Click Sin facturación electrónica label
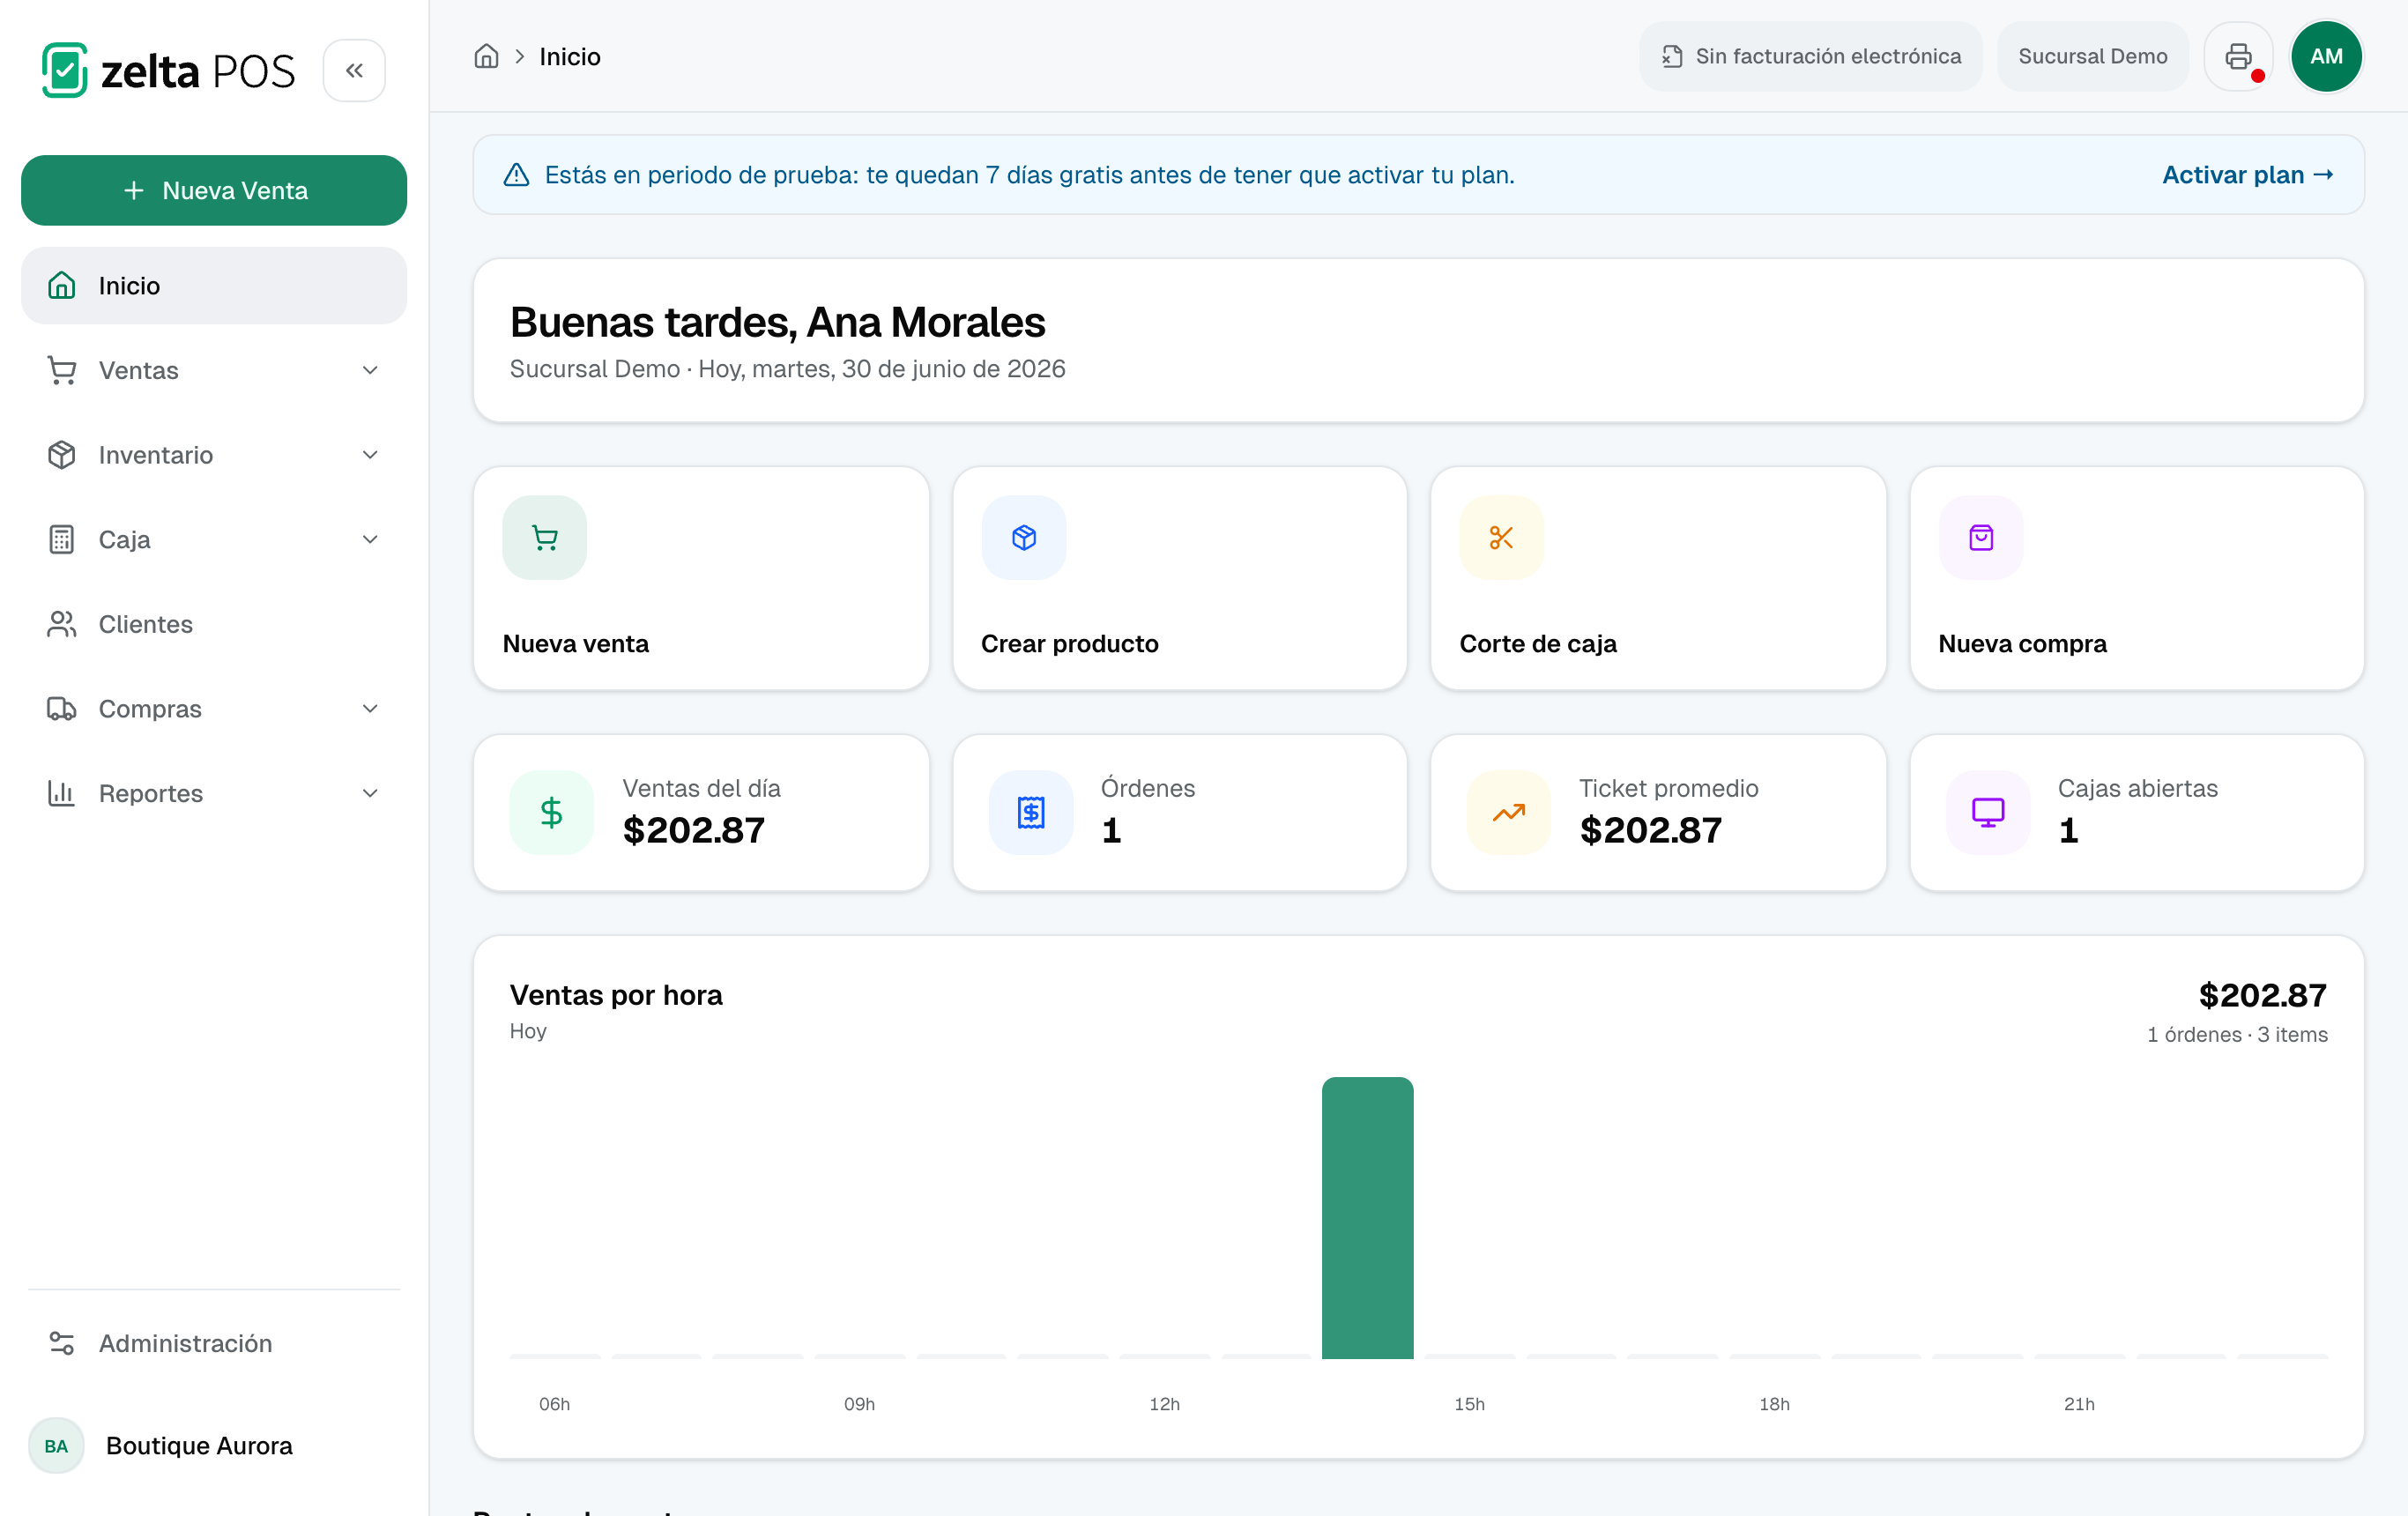 coord(1828,57)
